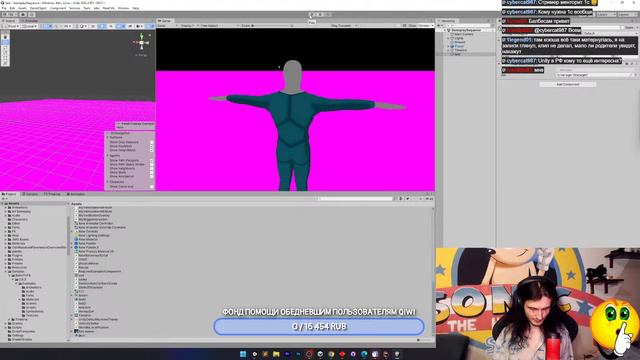The height and width of the screenshot is (360, 640).
Task: Open the File menu
Action: (4, 8)
